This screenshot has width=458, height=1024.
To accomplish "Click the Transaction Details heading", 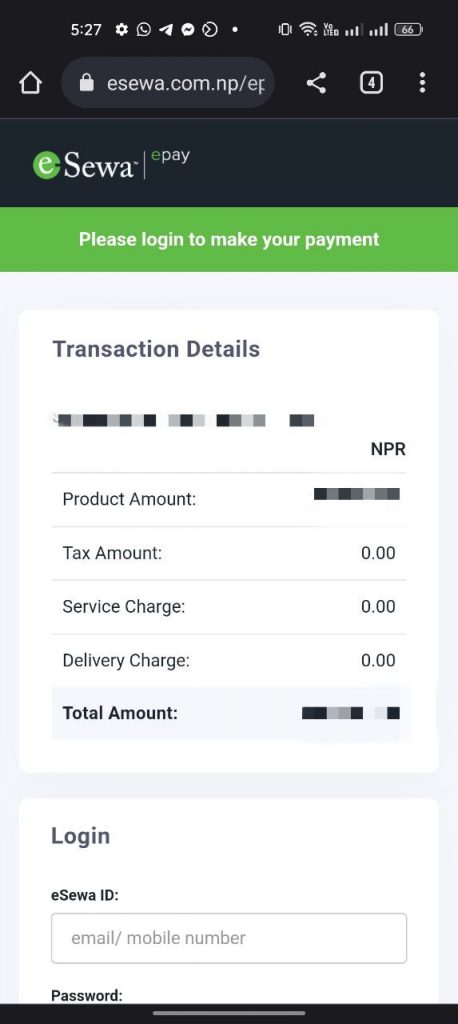I will (x=156, y=349).
